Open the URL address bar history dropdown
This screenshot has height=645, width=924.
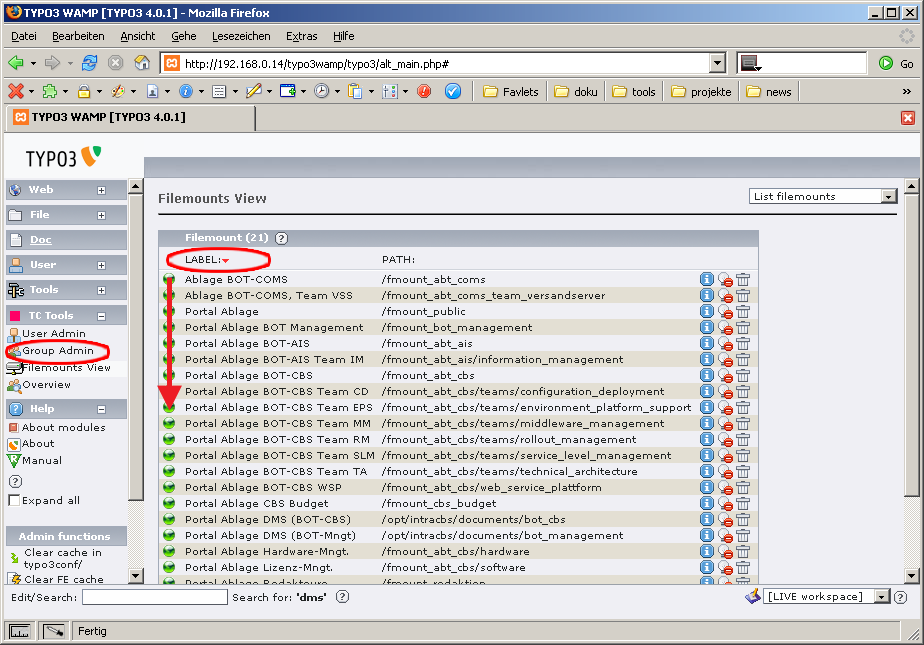pyautogui.click(x=717, y=63)
